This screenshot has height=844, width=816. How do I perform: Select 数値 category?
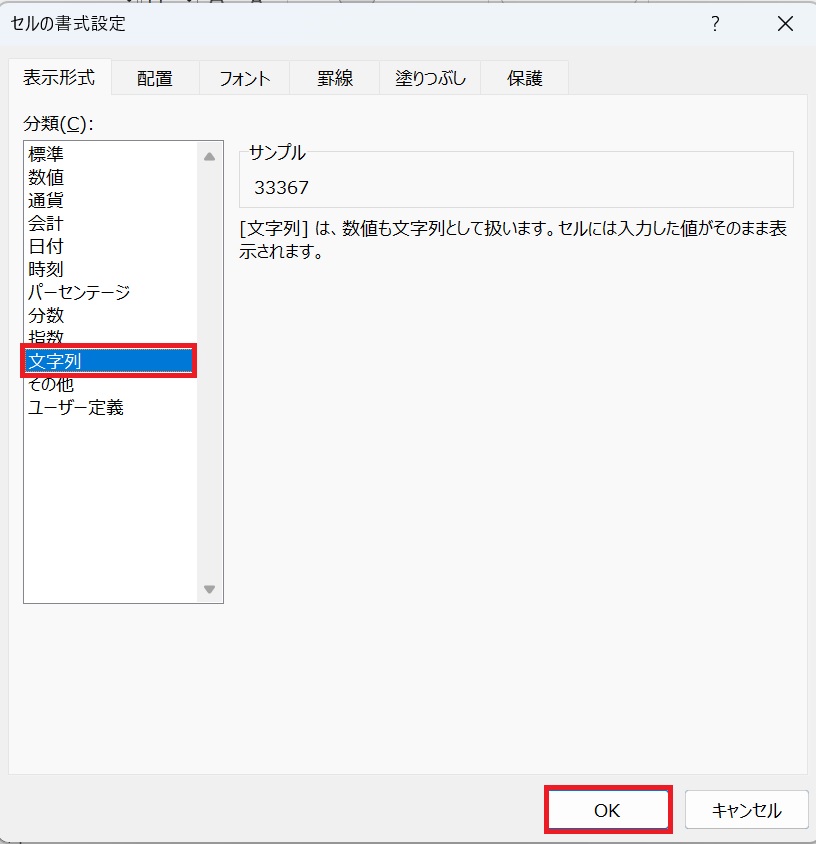[111, 177]
